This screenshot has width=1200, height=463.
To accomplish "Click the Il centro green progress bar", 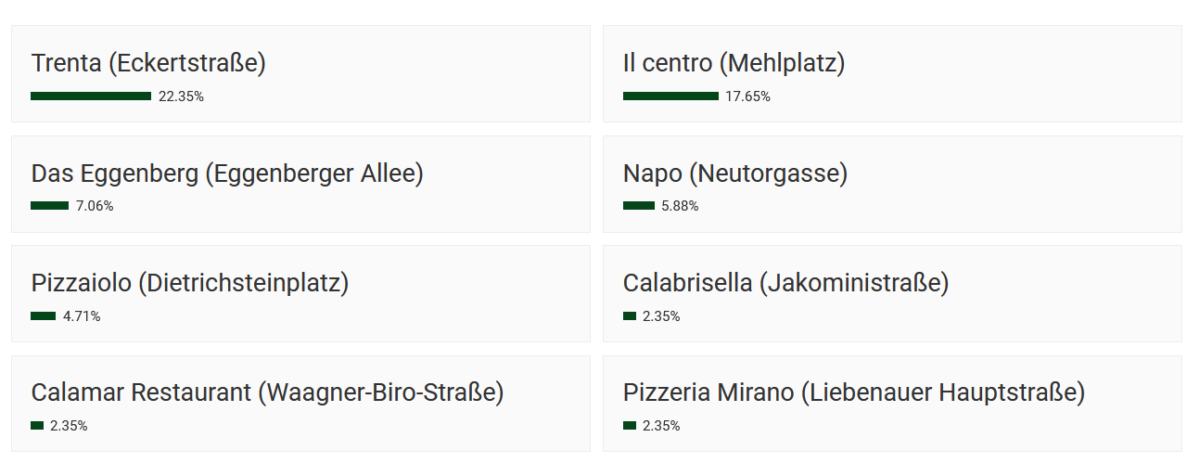I will 670,96.
